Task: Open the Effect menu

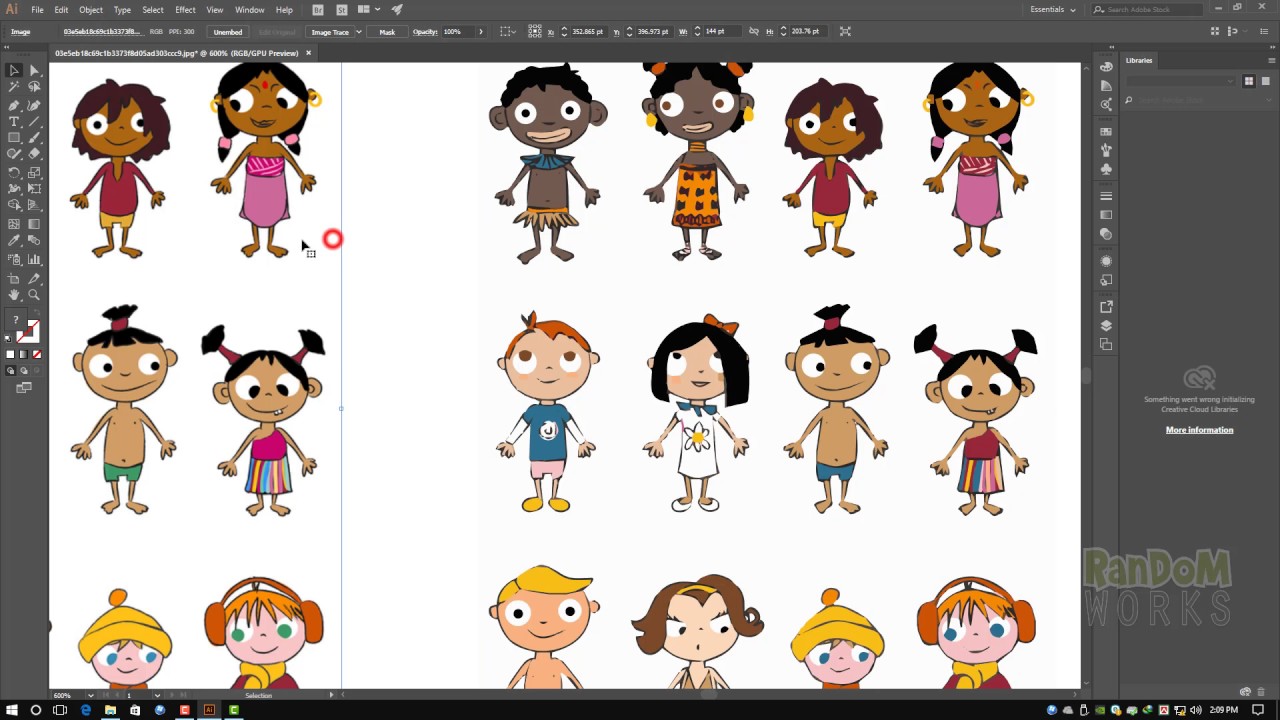Action: [185, 10]
